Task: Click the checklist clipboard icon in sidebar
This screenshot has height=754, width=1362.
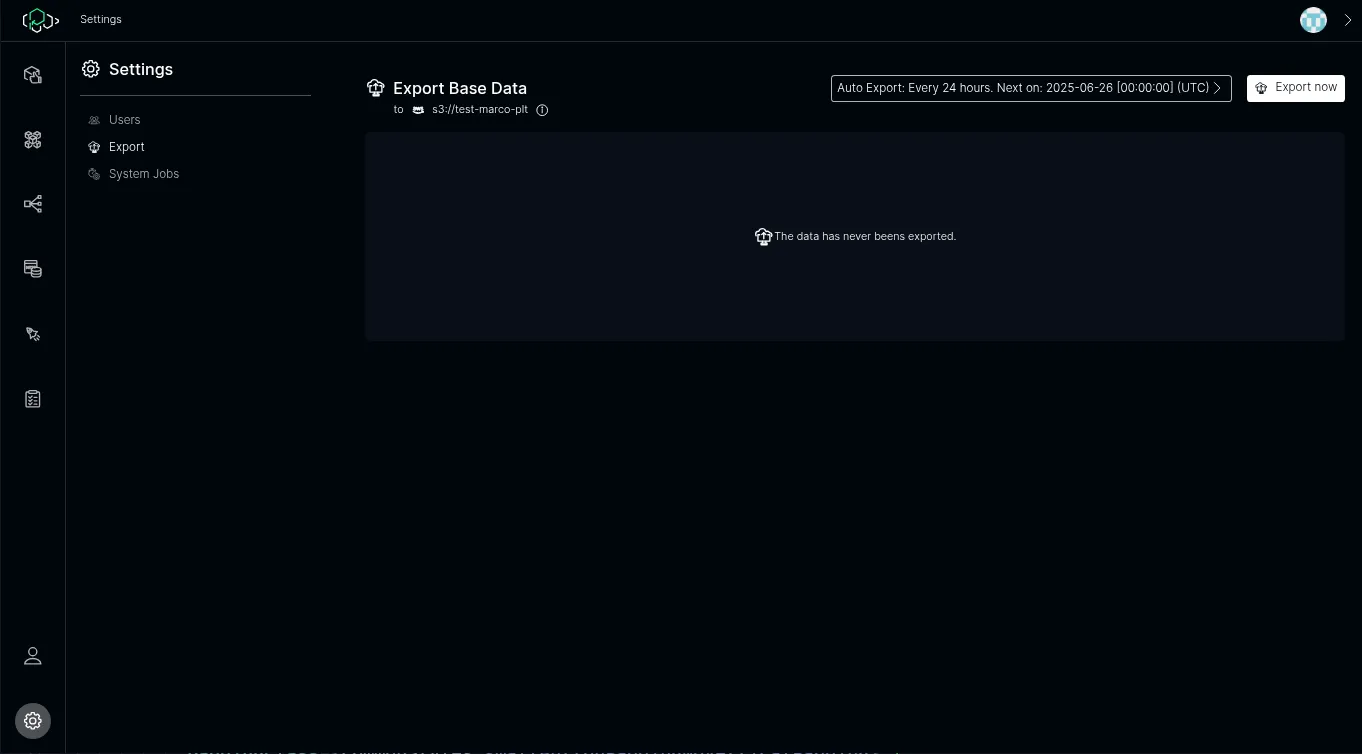Action: coord(33,399)
